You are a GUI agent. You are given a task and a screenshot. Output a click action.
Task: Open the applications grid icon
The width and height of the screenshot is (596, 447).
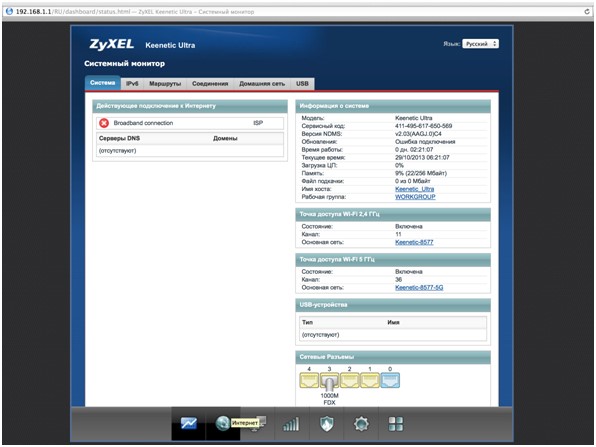[395, 423]
